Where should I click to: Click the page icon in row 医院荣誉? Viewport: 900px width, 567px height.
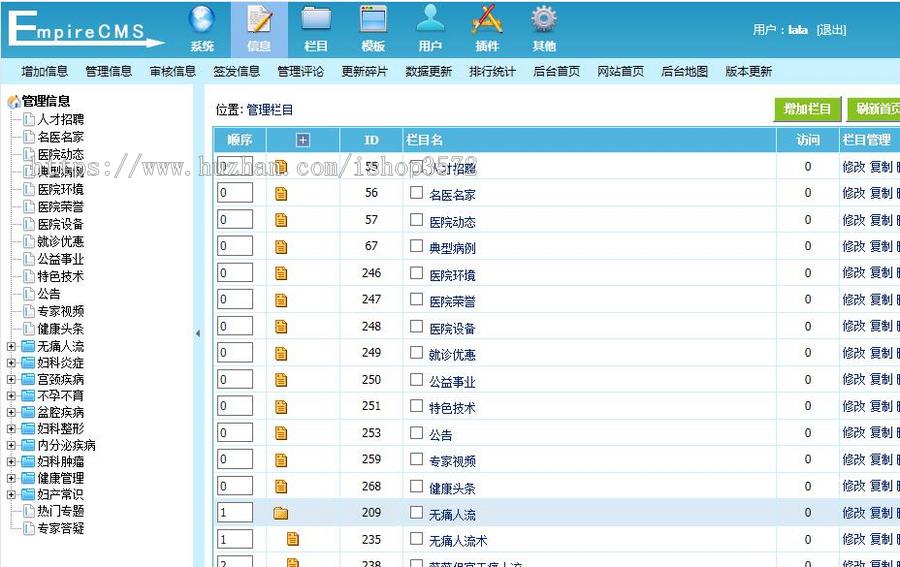click(281, 300)
